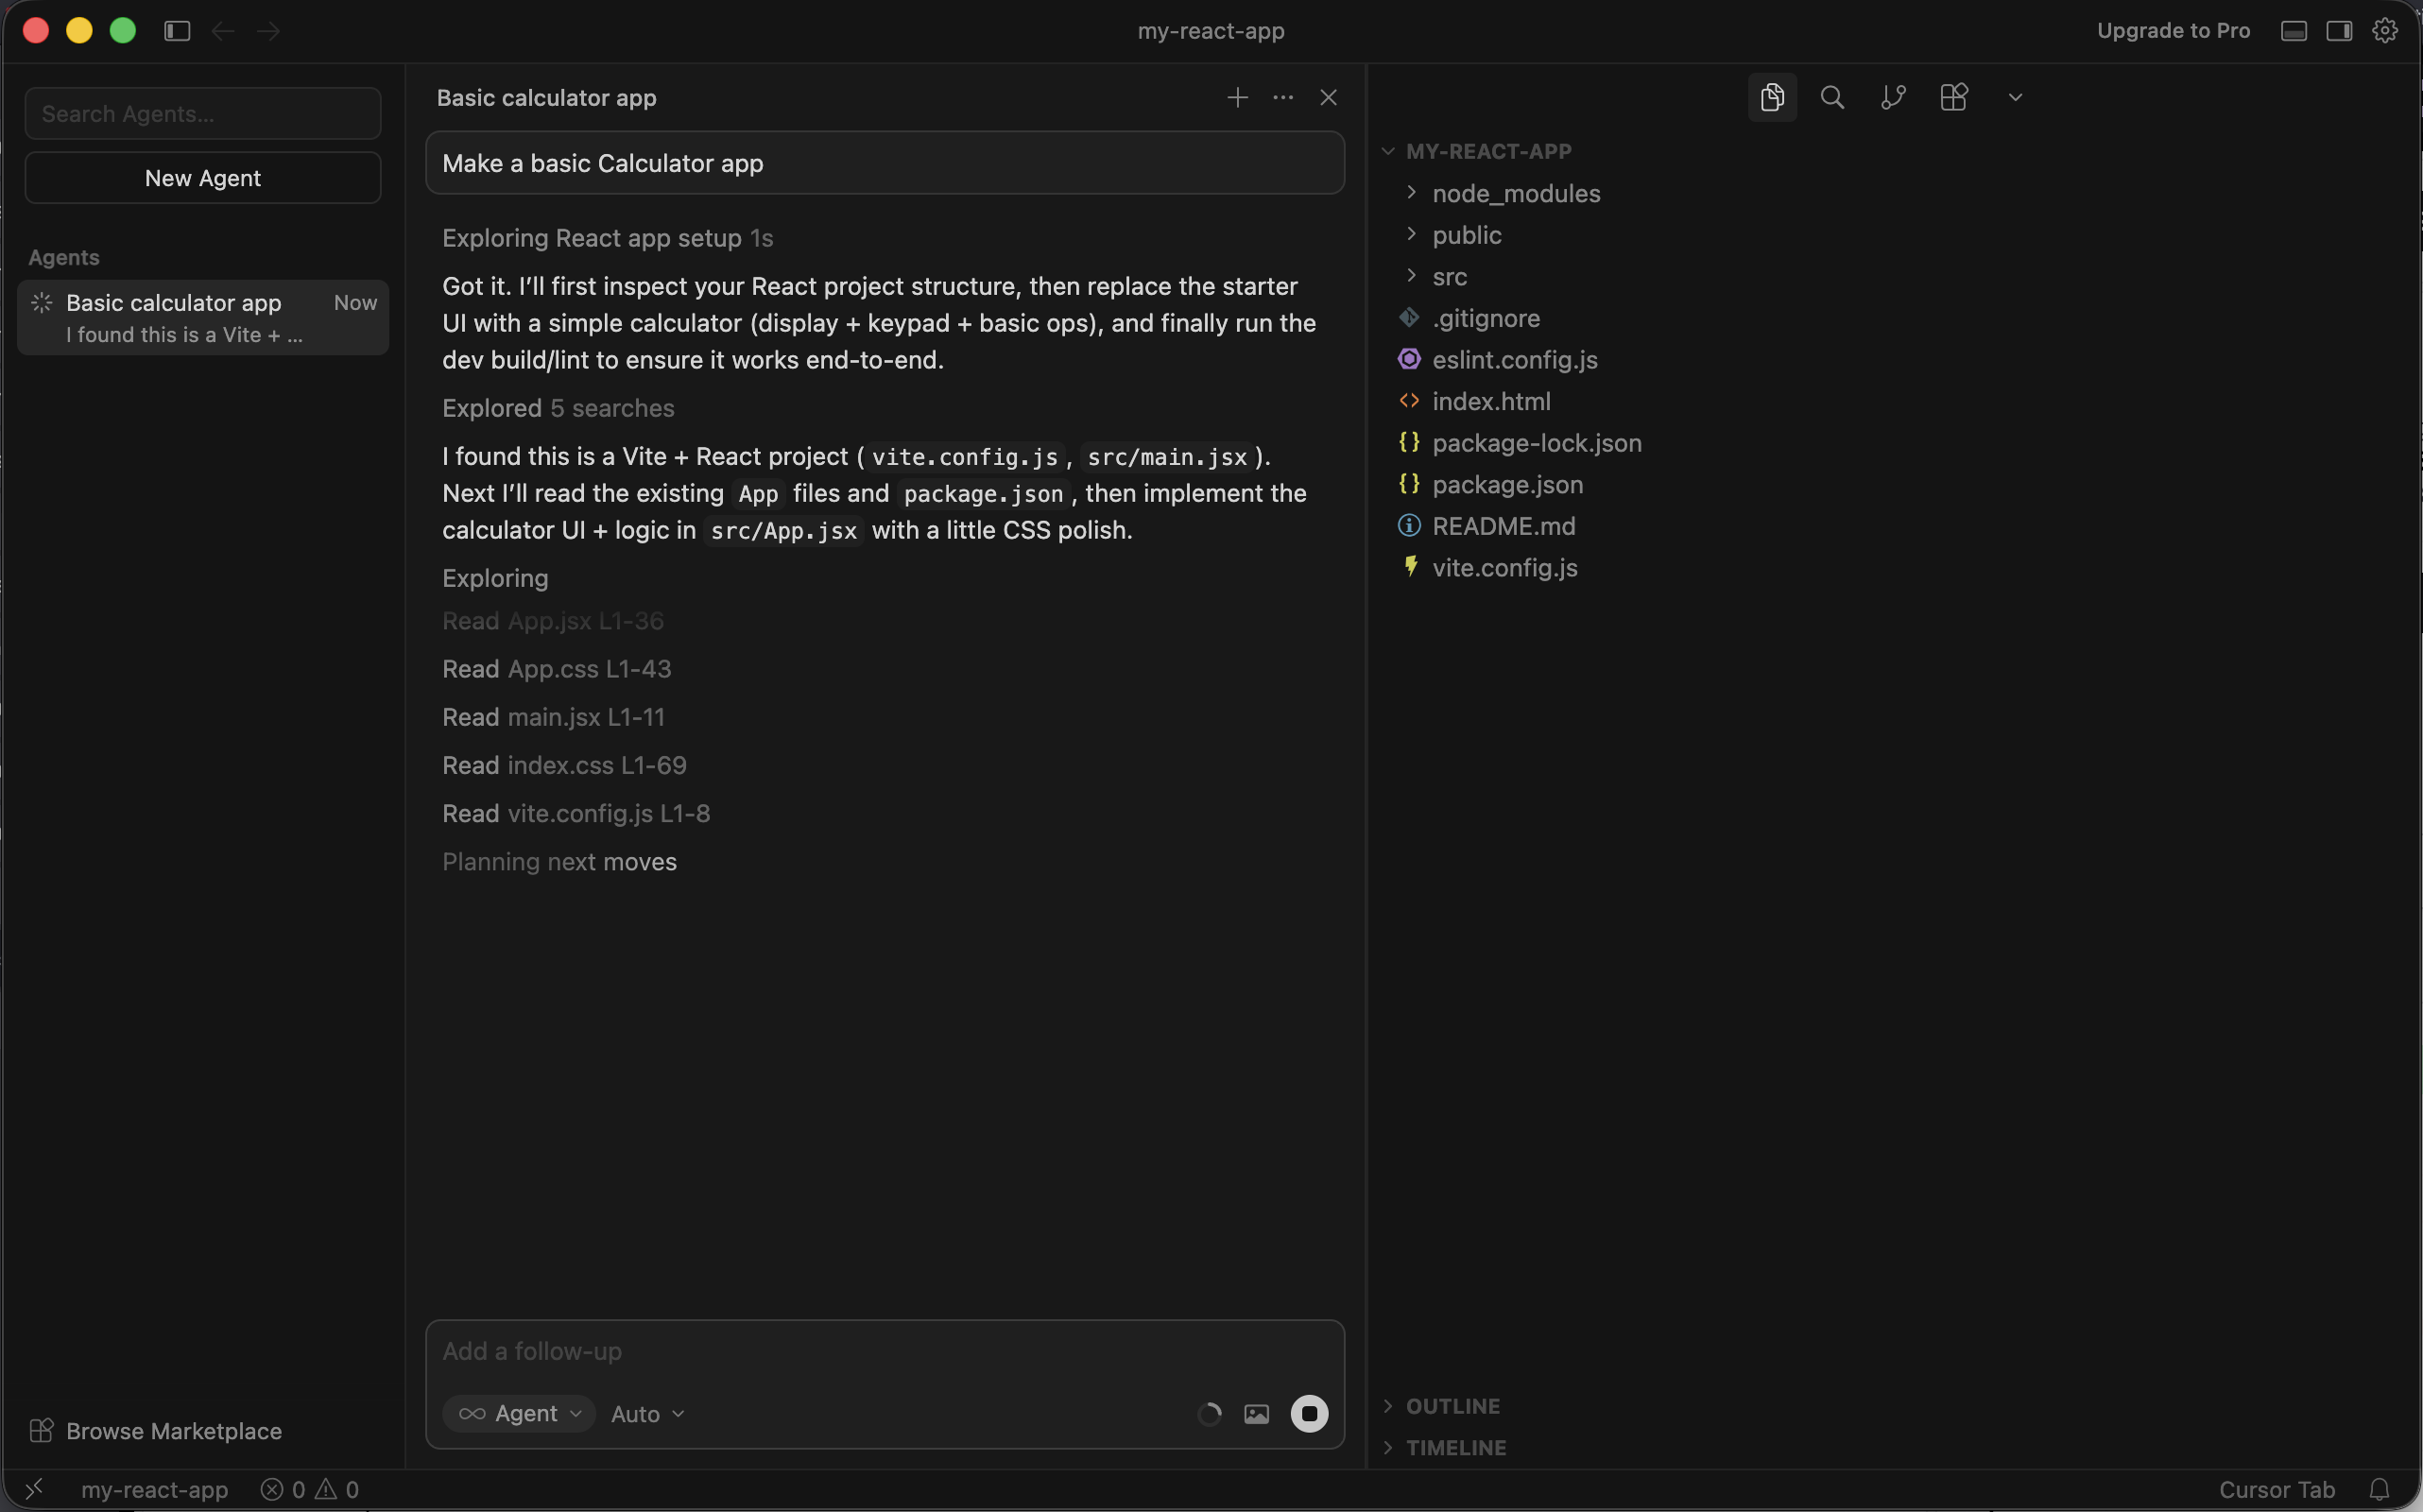
Task: Click the notification bell in status bar
Action: pyautogui.click(x=2380, y=1489)
